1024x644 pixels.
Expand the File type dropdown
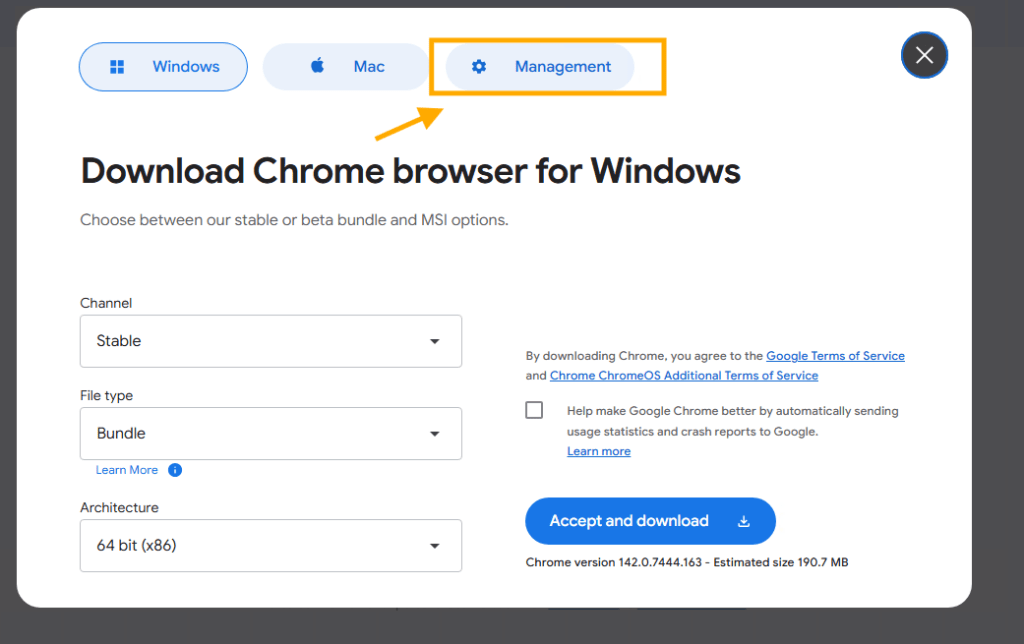tap(270, 433)
